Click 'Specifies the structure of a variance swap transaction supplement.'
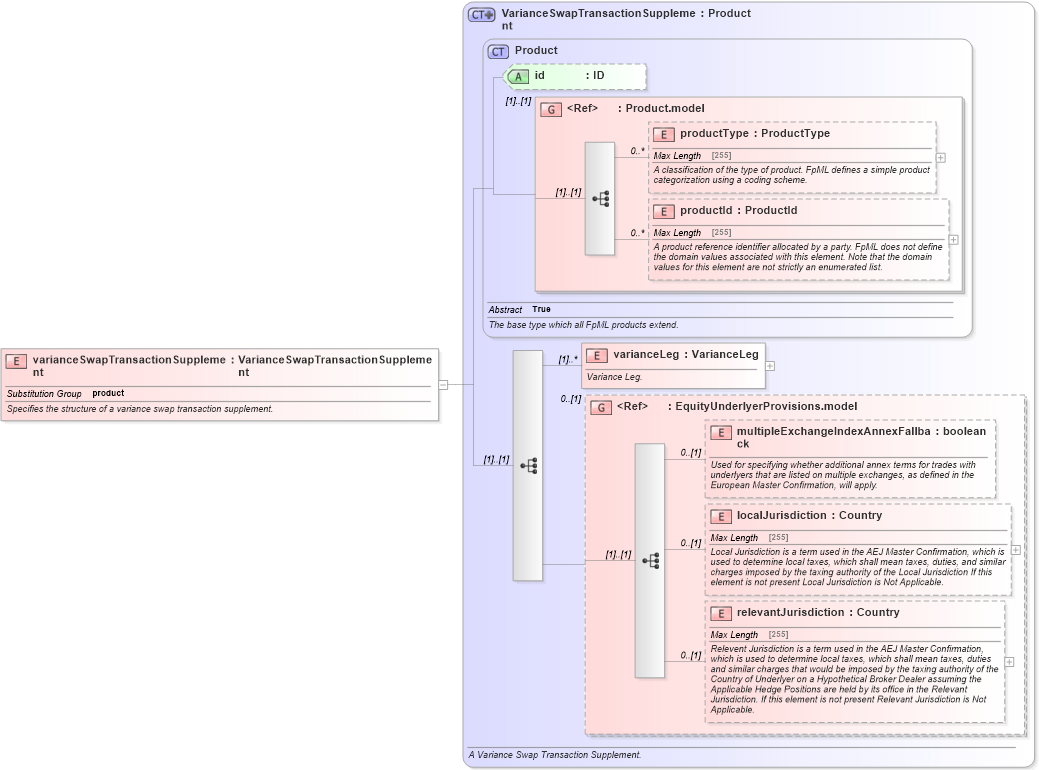This screenshot has width=1039, height=770. [140, 409]
